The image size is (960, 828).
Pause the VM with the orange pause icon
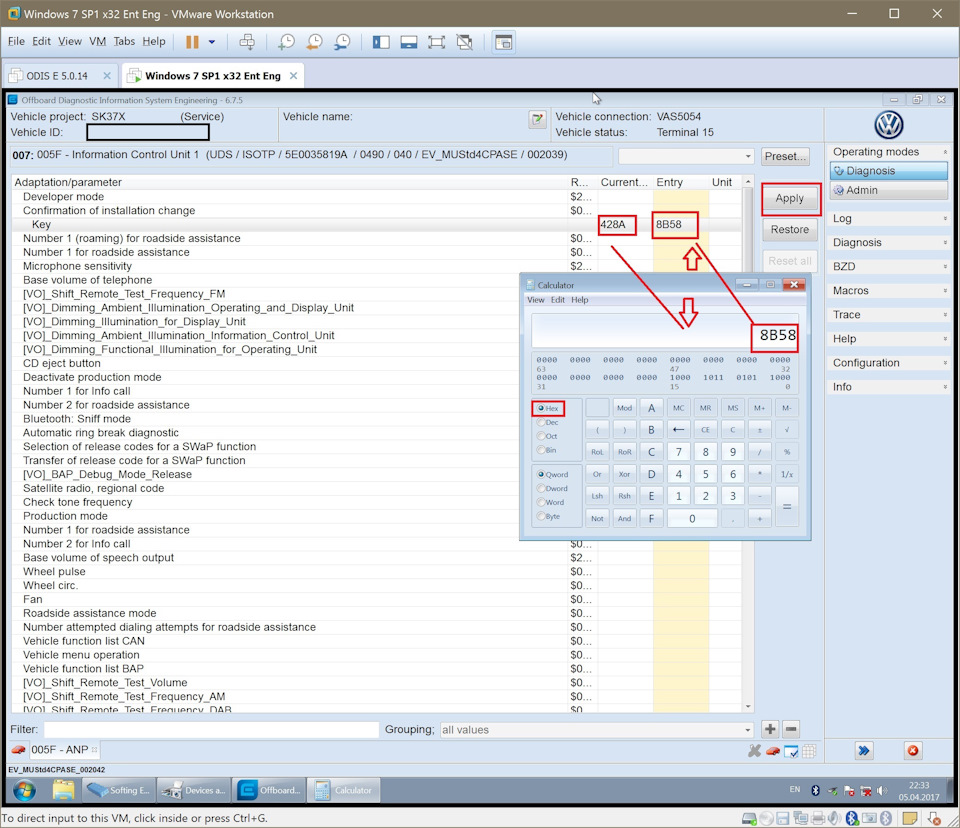tap(192, 42)
